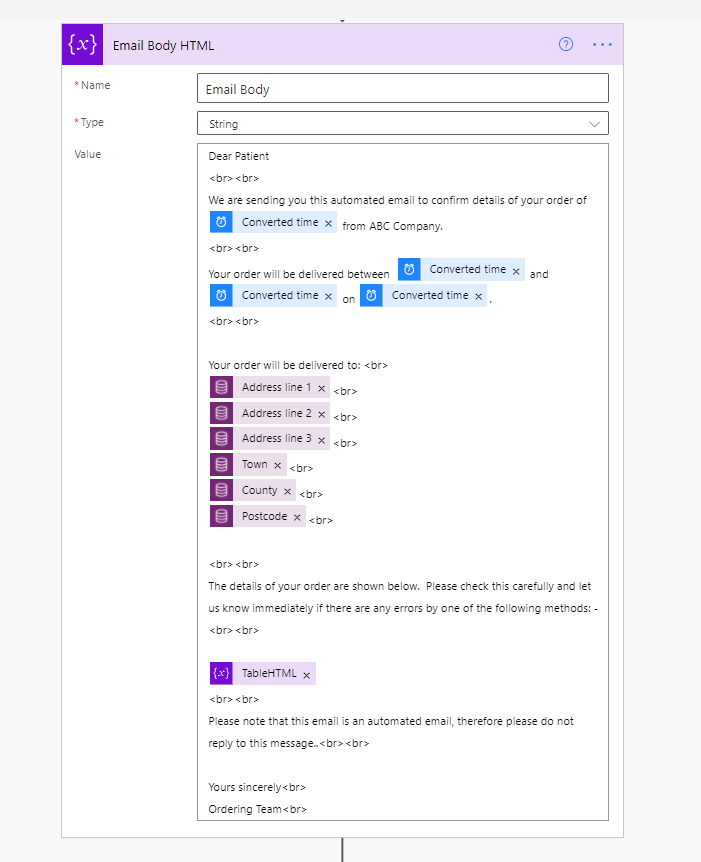Screen dimensions: 701x862
Task: Click the Name field containing Email Body
Action: click(402, 89)
